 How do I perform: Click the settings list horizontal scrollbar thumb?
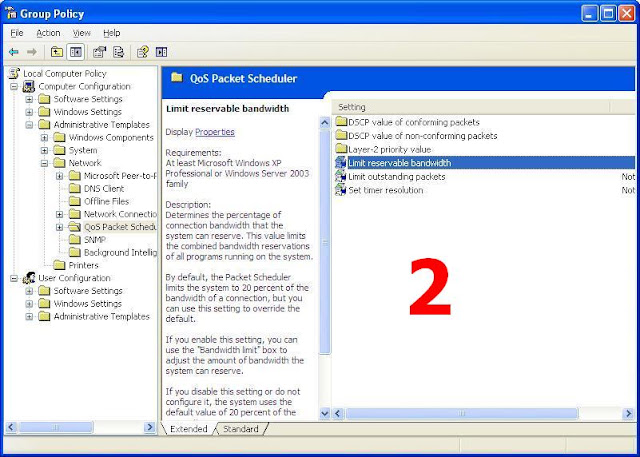tap(461, 414)
